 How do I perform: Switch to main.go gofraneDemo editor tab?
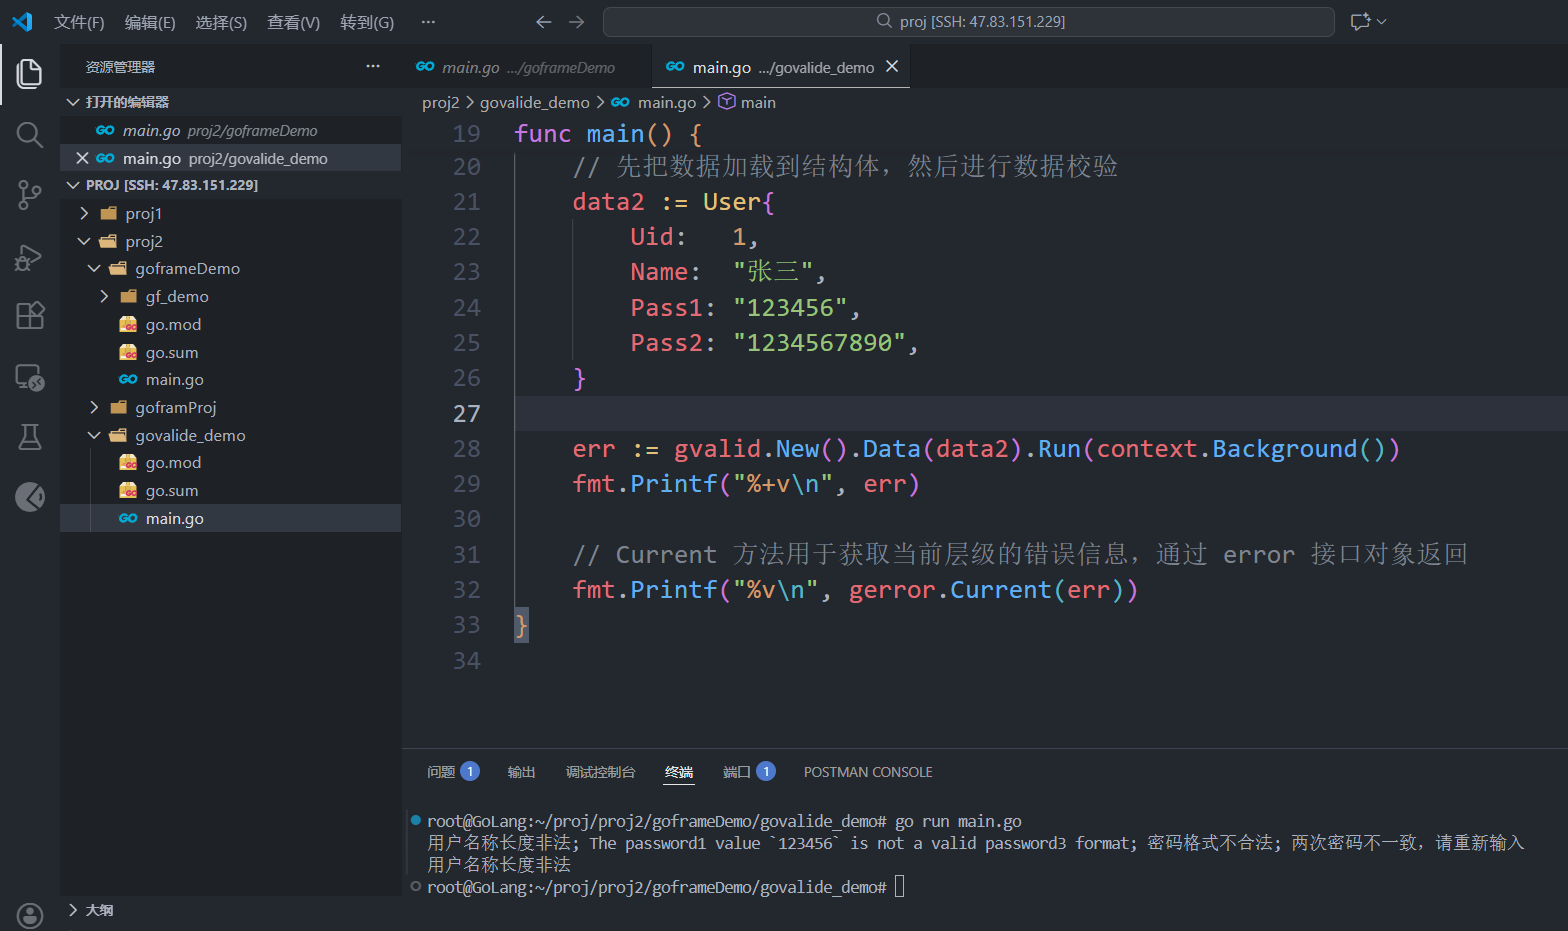(x=526, y=67)
